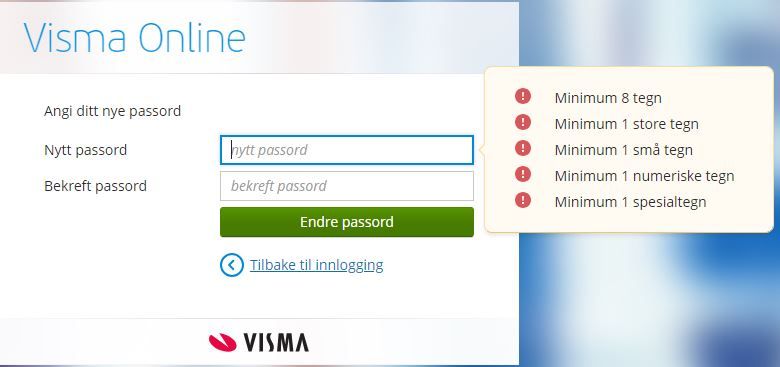The height and width of the screenshot is (367, 780).
Task: Click the Angi ditt nye passord heading
Action: [x=112, y=111]
